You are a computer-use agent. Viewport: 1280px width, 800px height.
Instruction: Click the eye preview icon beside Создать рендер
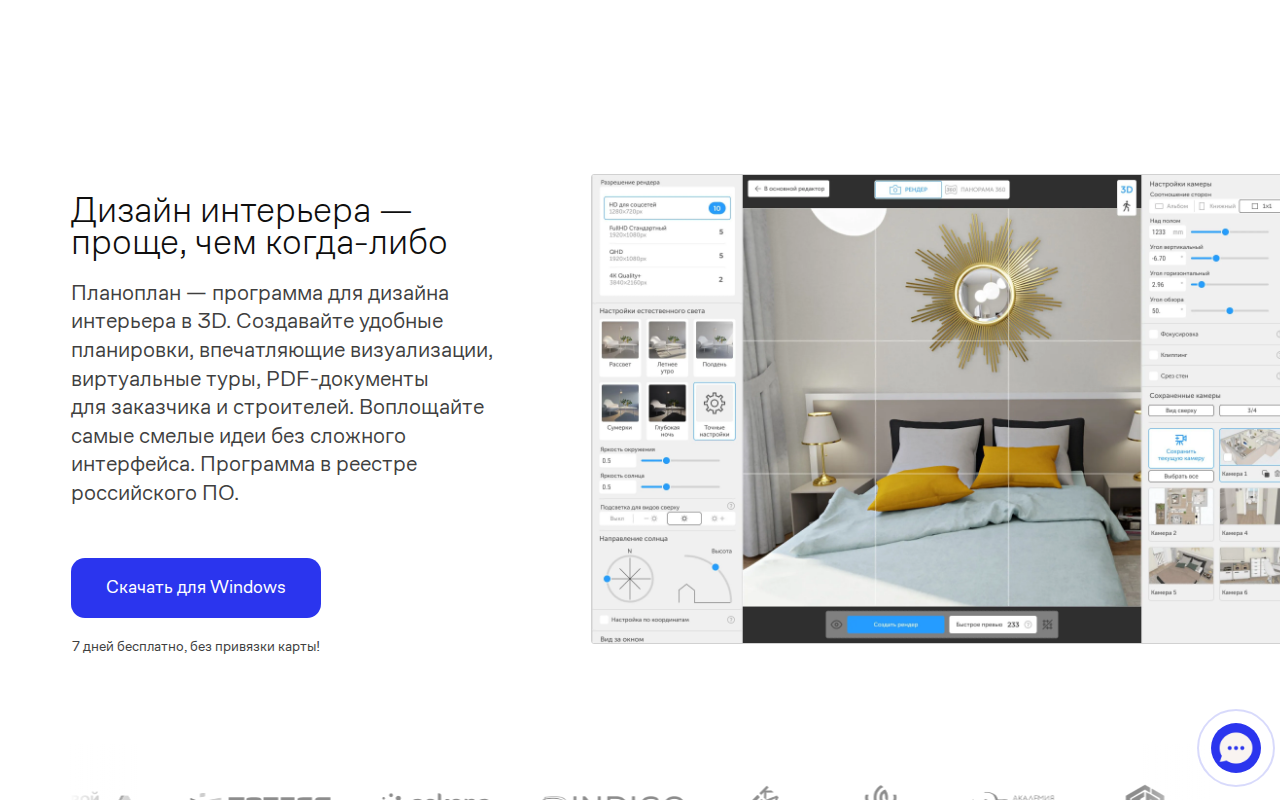pos(837,624)
